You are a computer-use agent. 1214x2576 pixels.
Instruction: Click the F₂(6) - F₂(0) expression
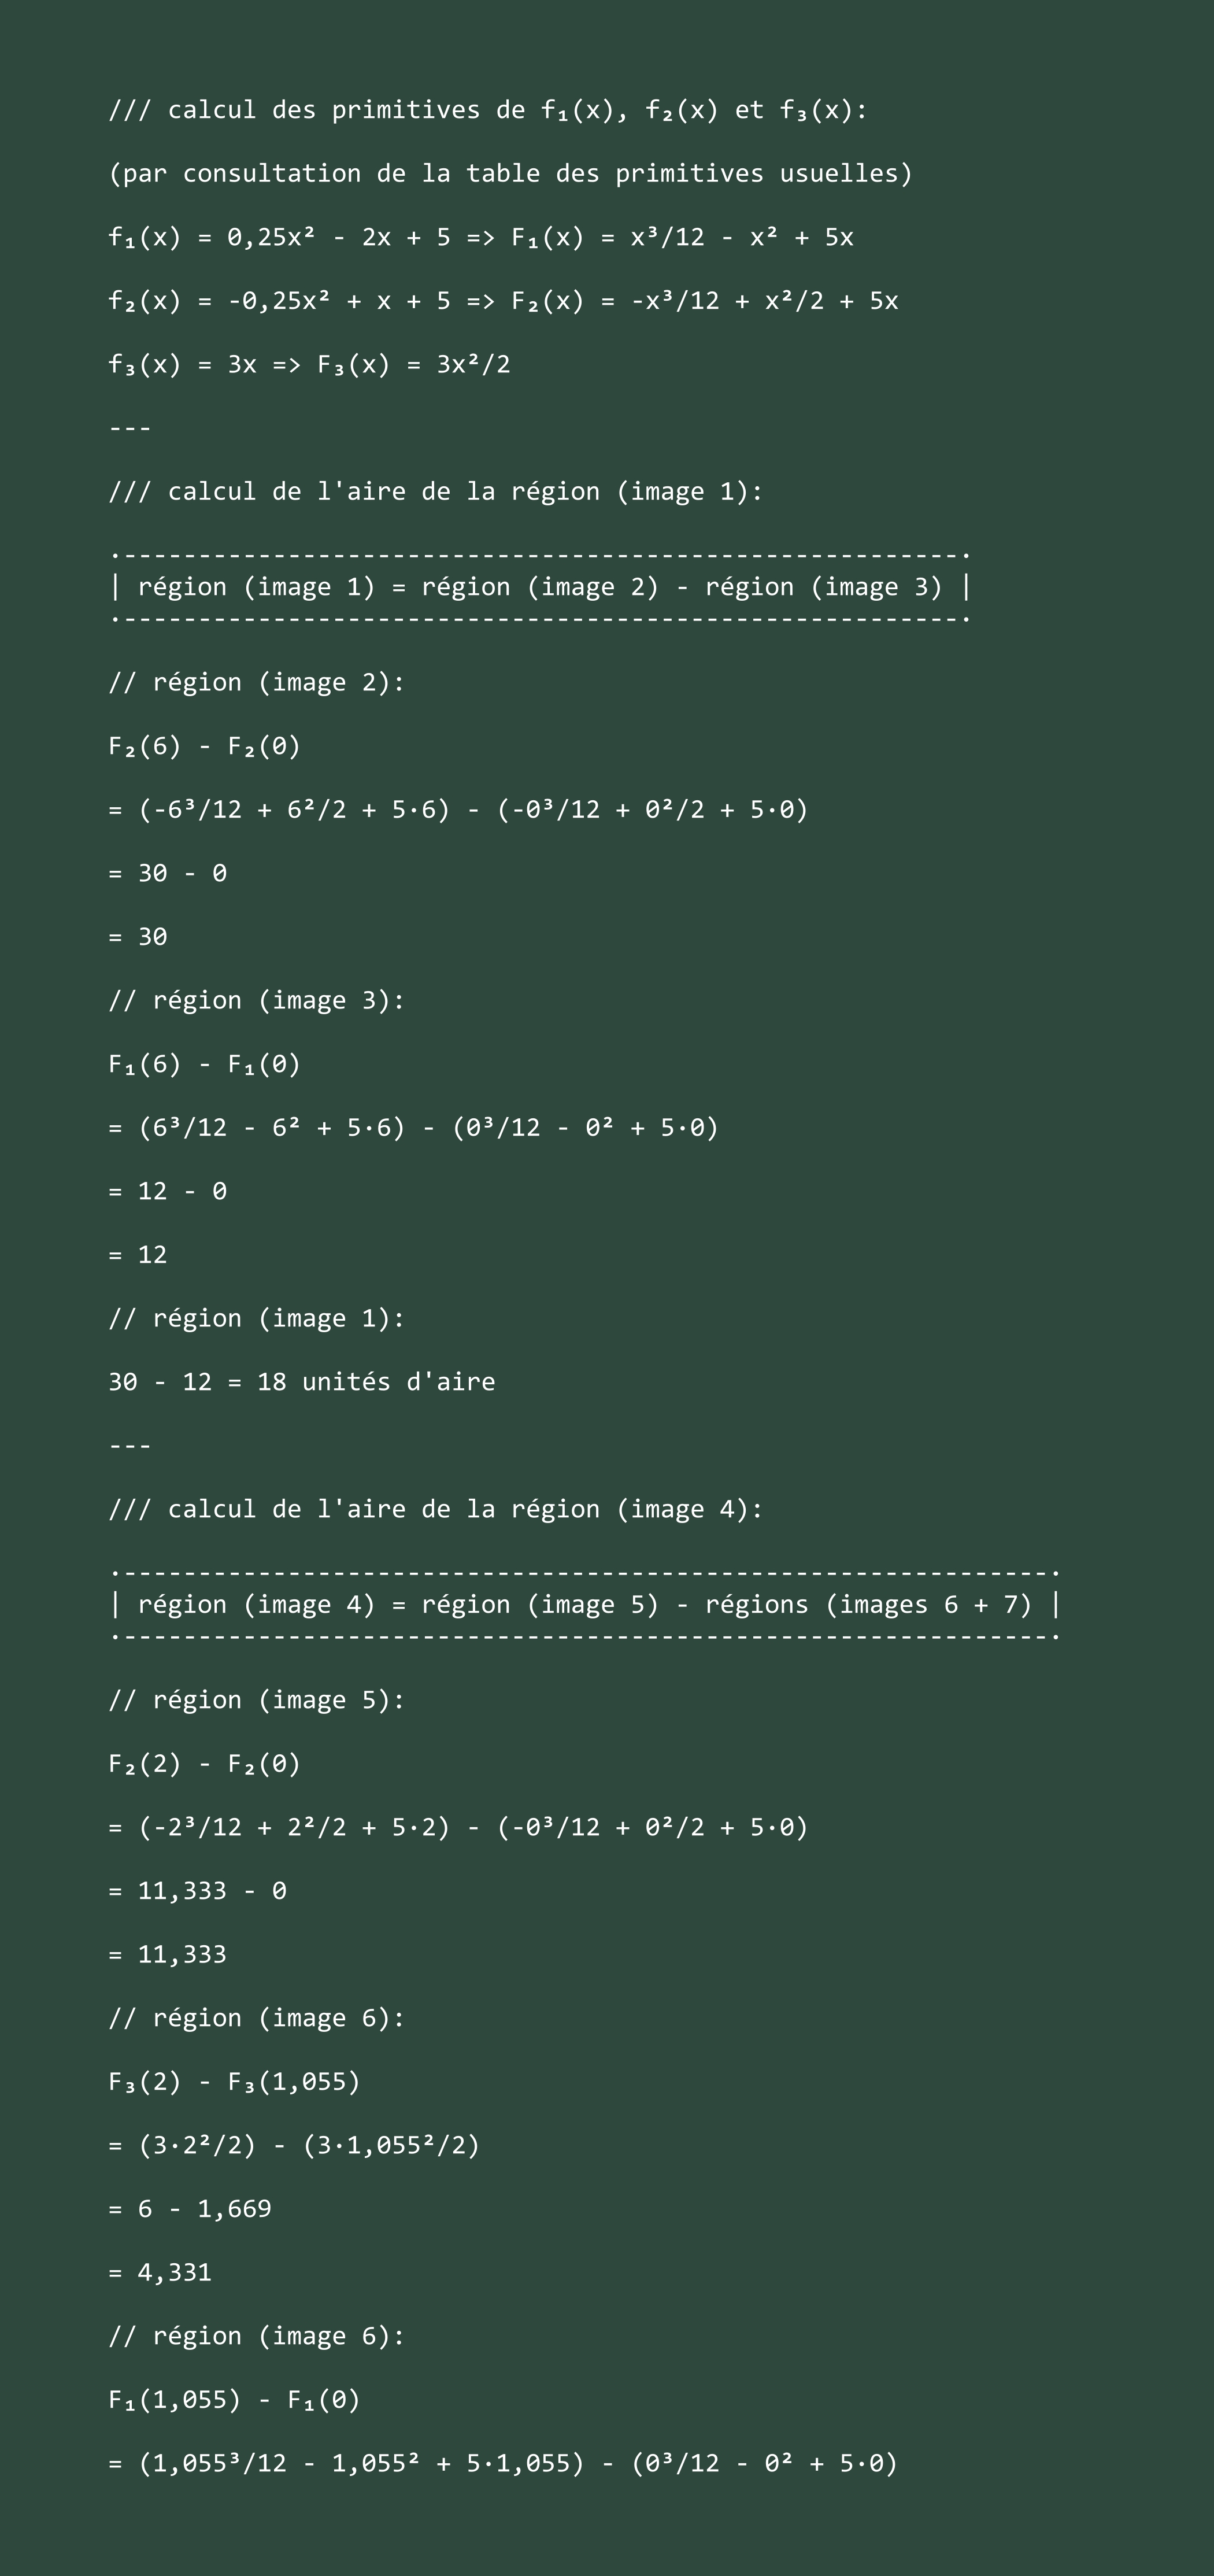point(204,746)
